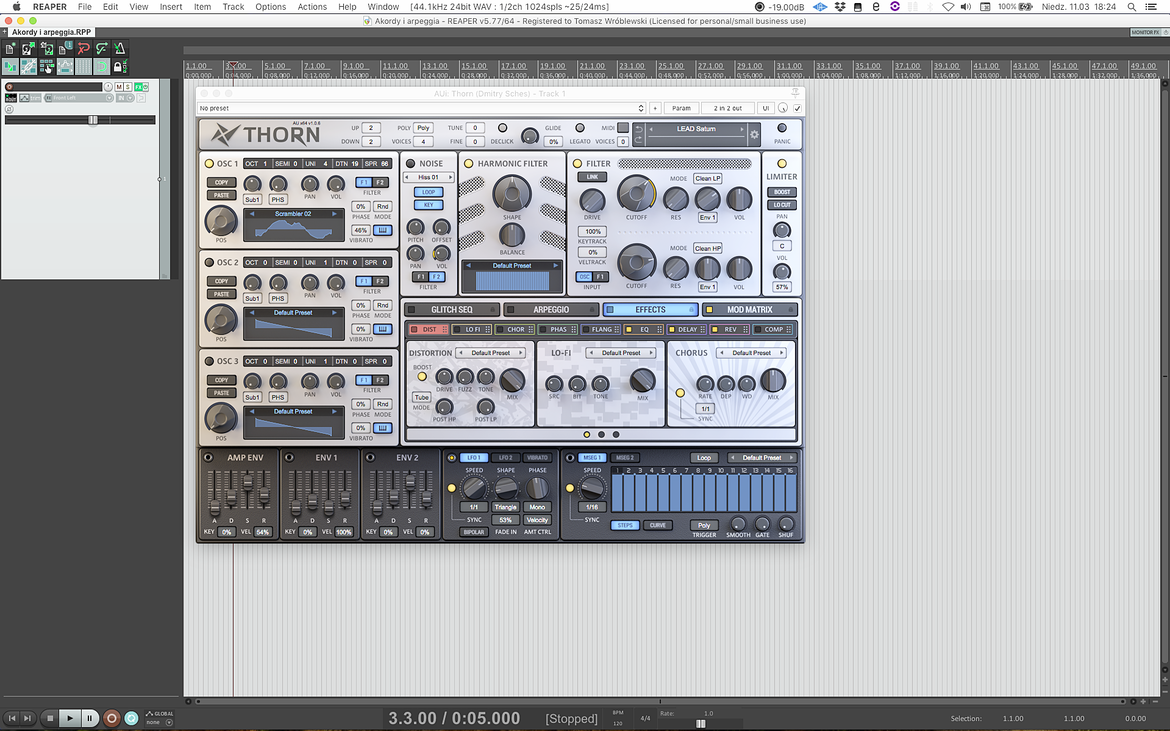This screenshot has height=731, width=1170.
Task: Click OSC 1 COPY button
Action: 222,183
